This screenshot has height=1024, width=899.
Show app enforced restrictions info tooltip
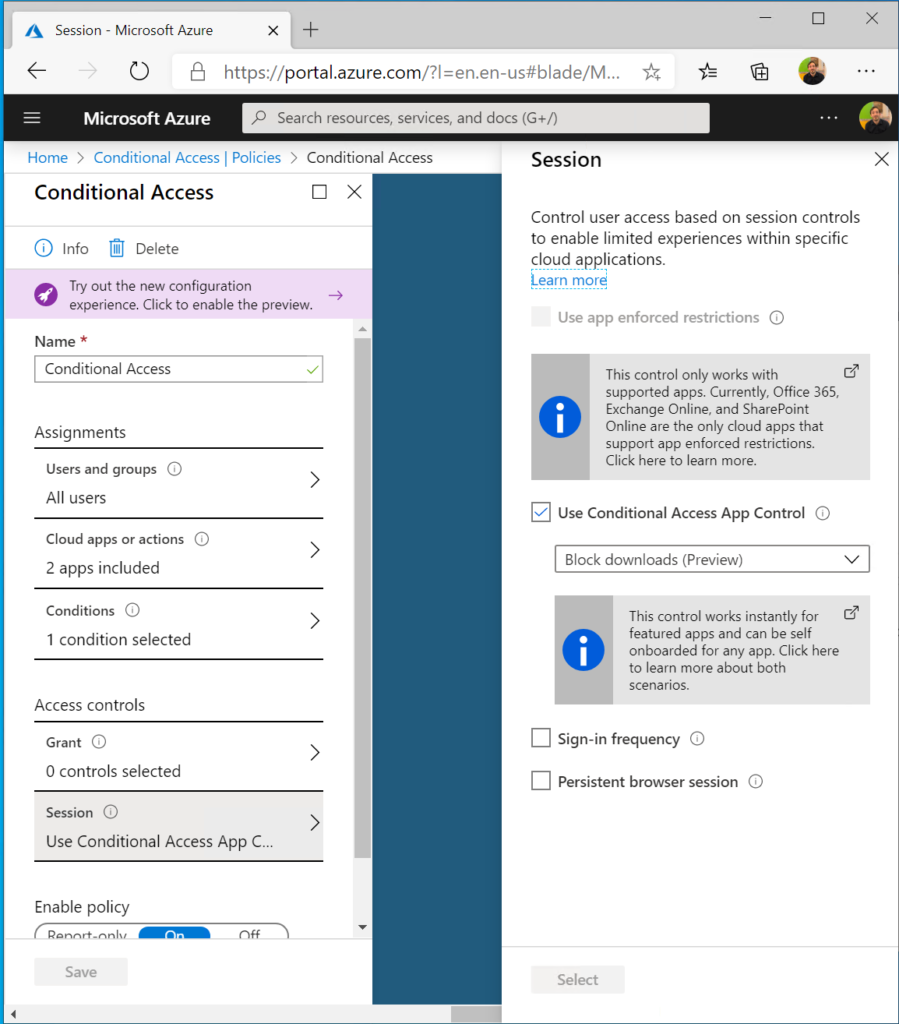[x=776, y=317]
